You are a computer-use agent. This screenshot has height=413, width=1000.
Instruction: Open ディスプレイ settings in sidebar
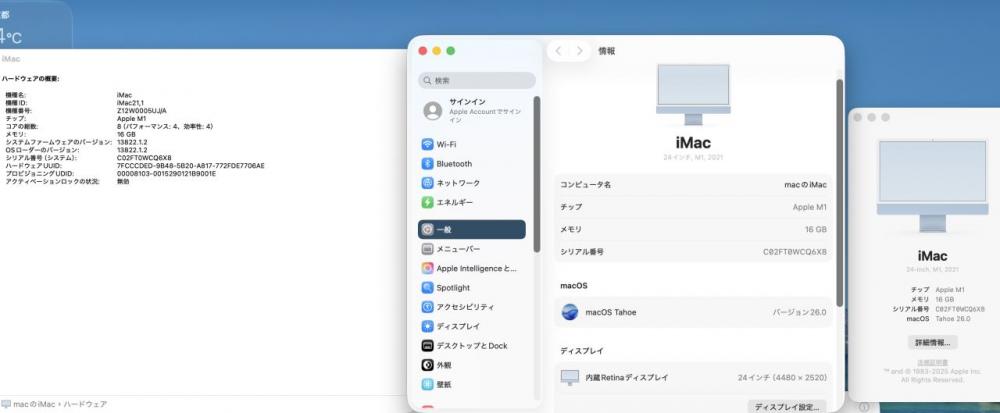pos(471,326)
